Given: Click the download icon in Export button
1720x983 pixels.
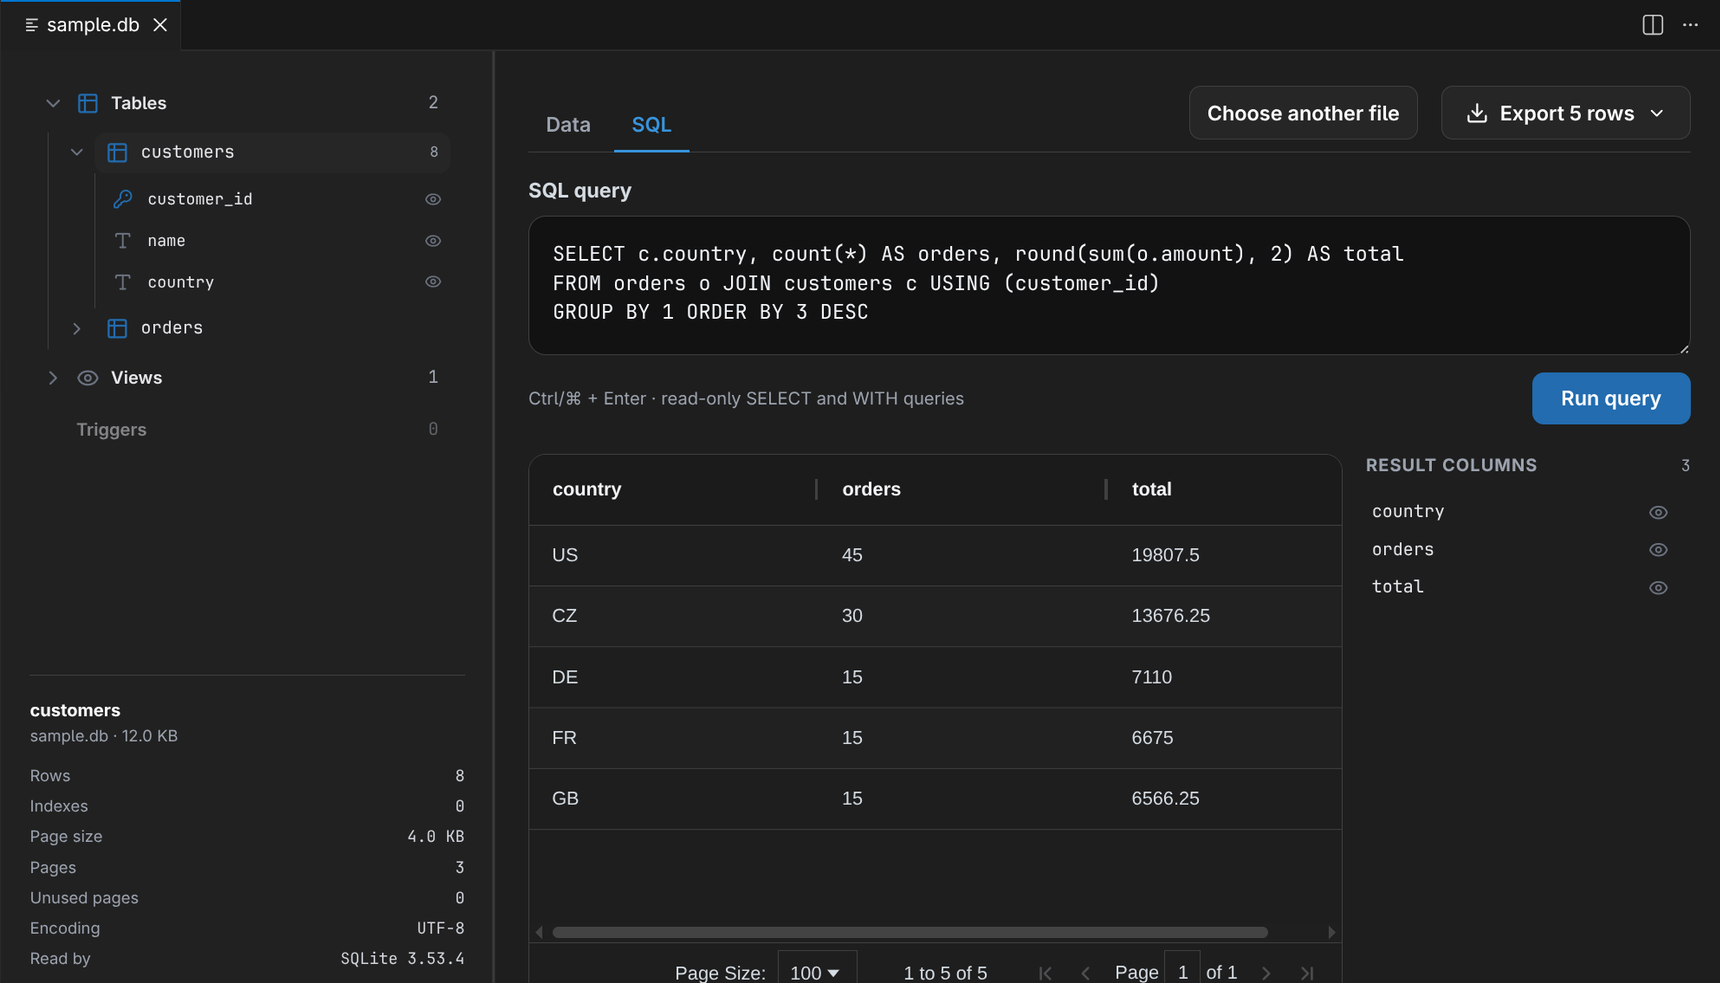Looking at the screenshot, I should 1476,113.
